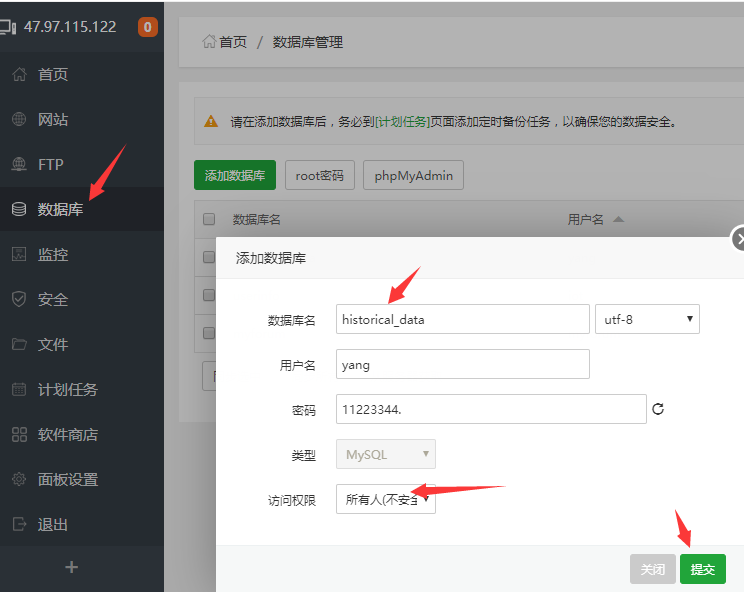Click the server IP 47.97.115.122
This screenshot has width=744, height=592.
(70, 27)
